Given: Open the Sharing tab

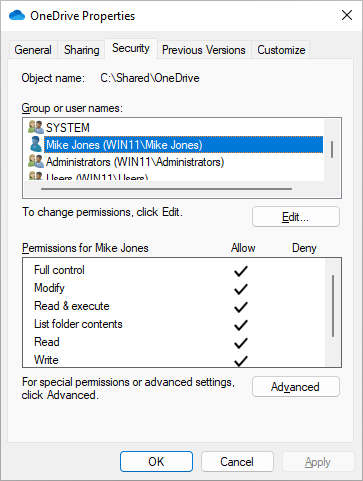Looking at the screenshot, I should click(x=82, y=50).
